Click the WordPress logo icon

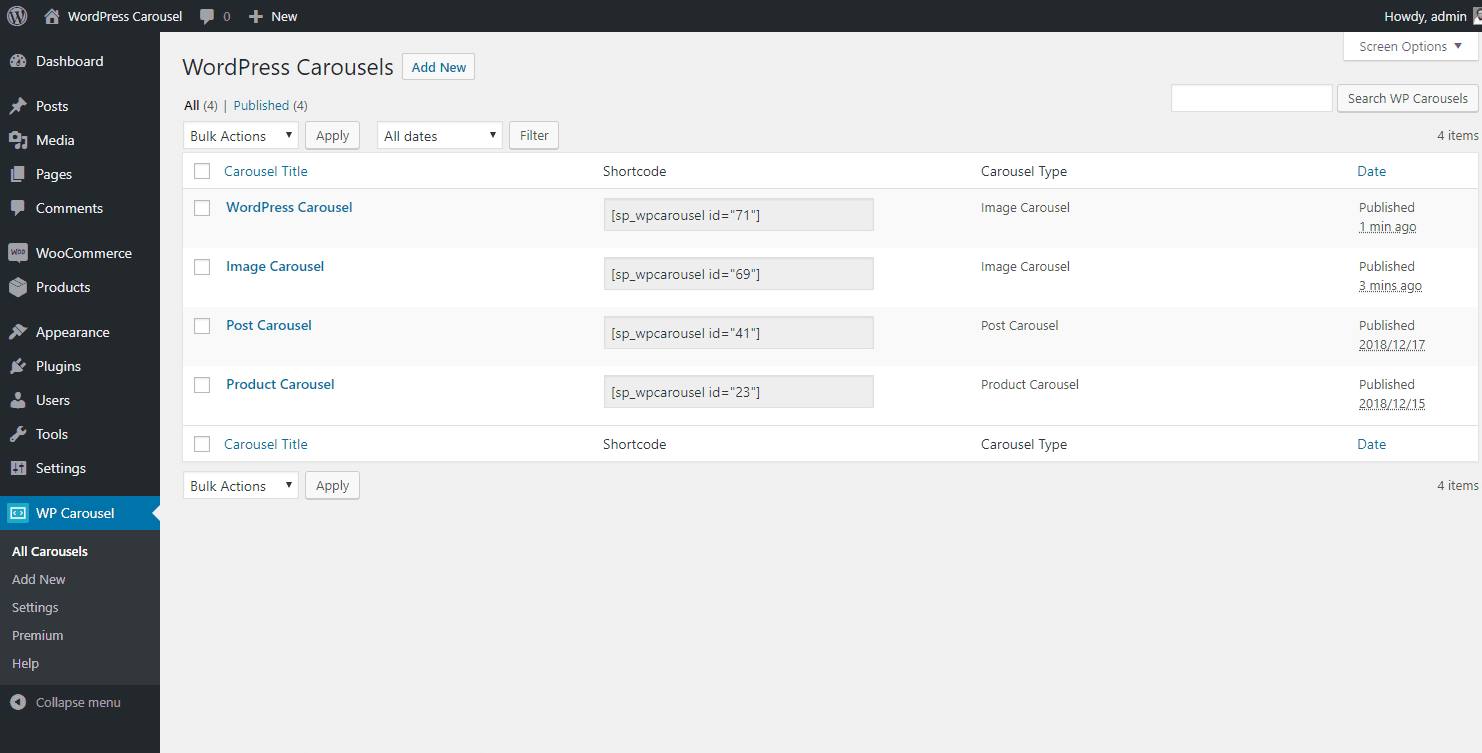pyautogui.click(x=17, y=16)
